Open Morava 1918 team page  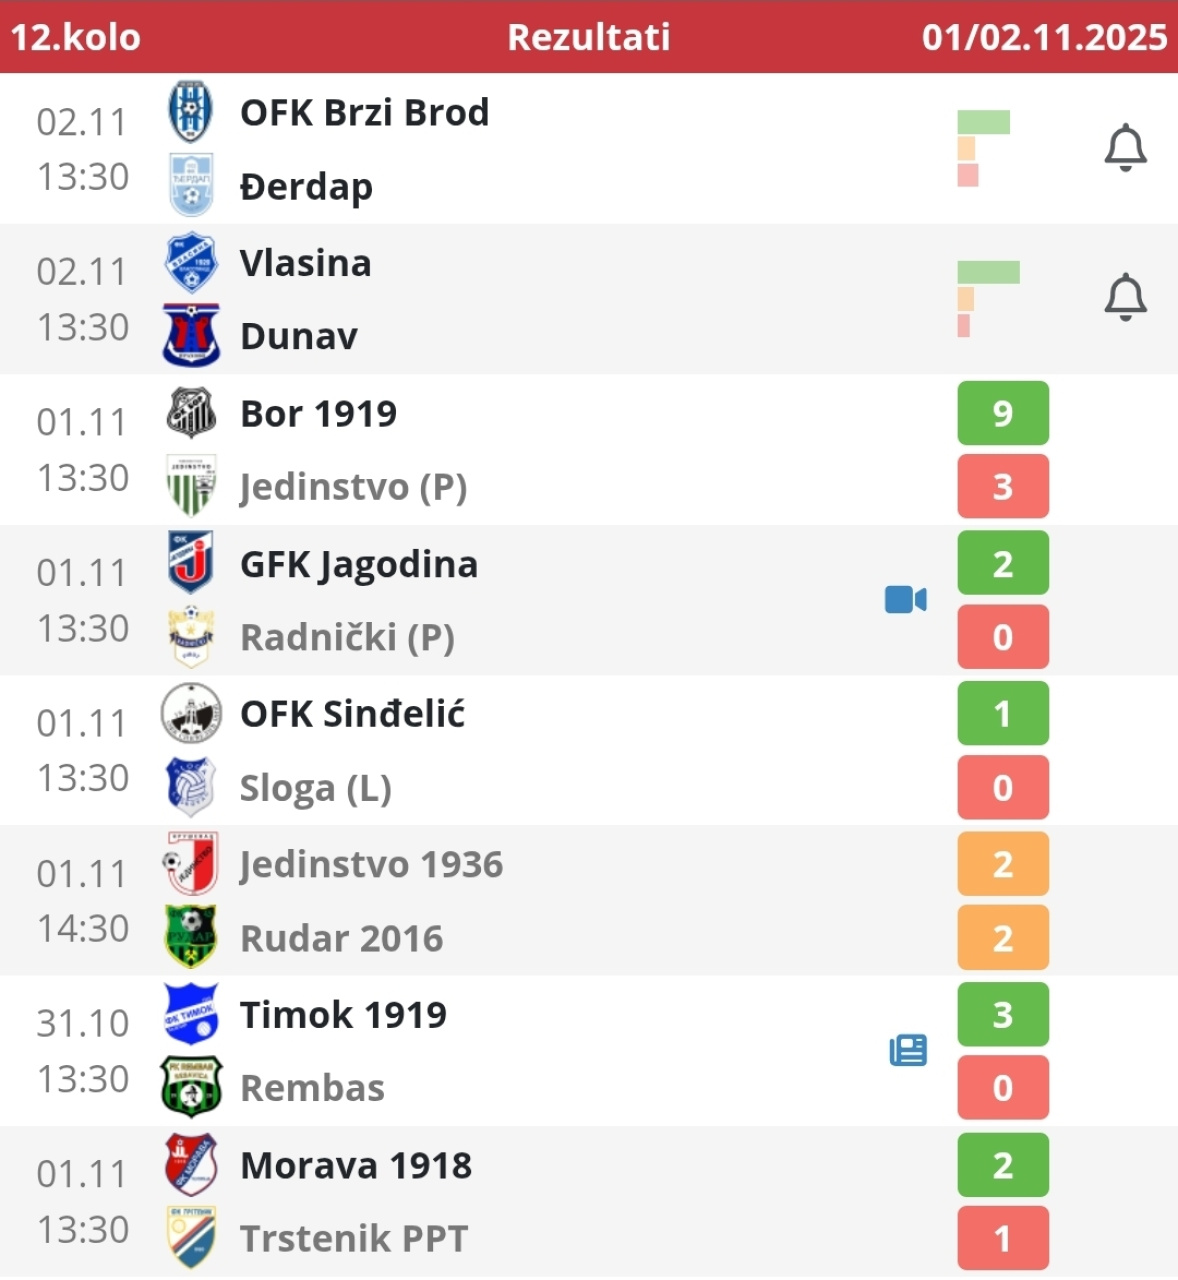(x=356, y=1165)
